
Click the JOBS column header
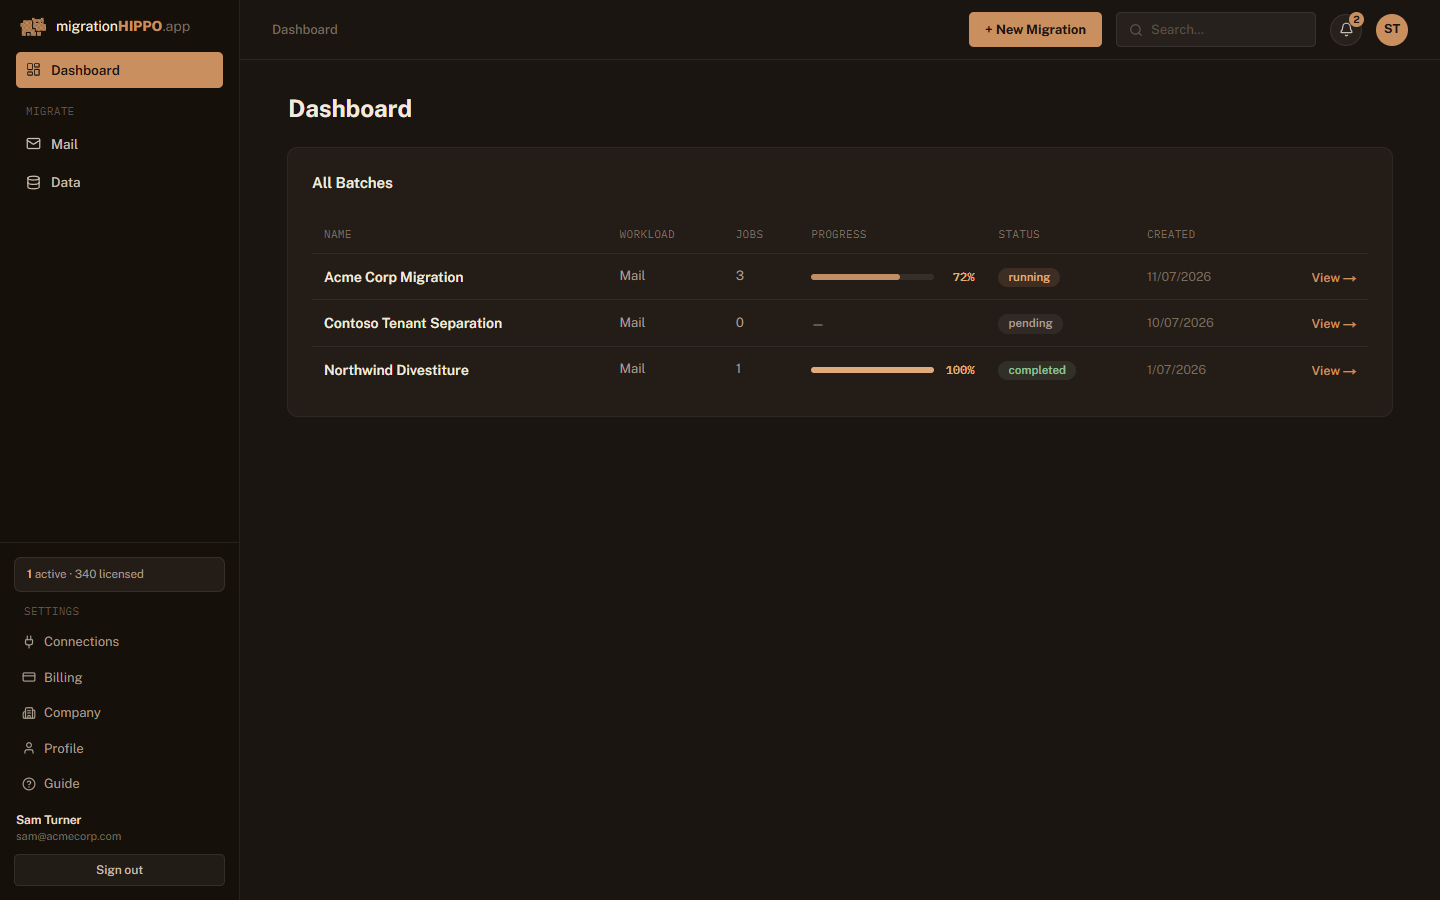[750, 235]
